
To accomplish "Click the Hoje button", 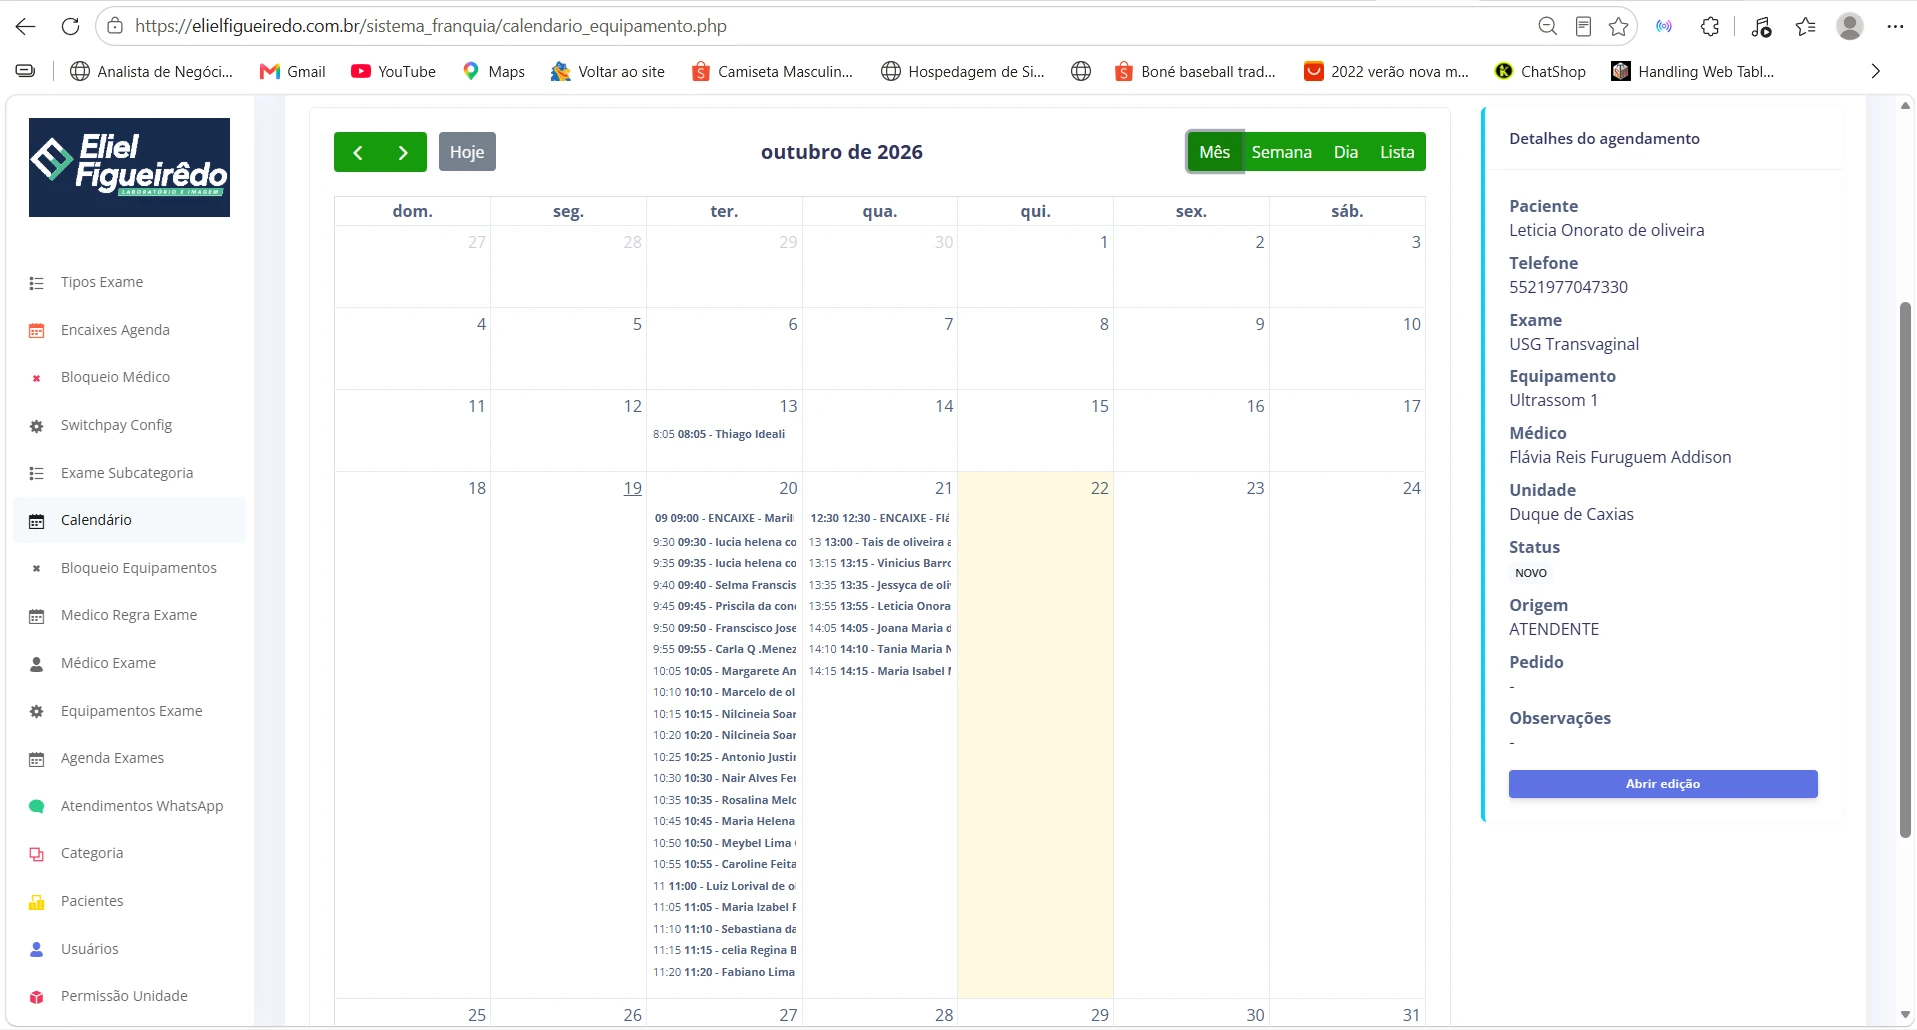I will pos(467,152).
